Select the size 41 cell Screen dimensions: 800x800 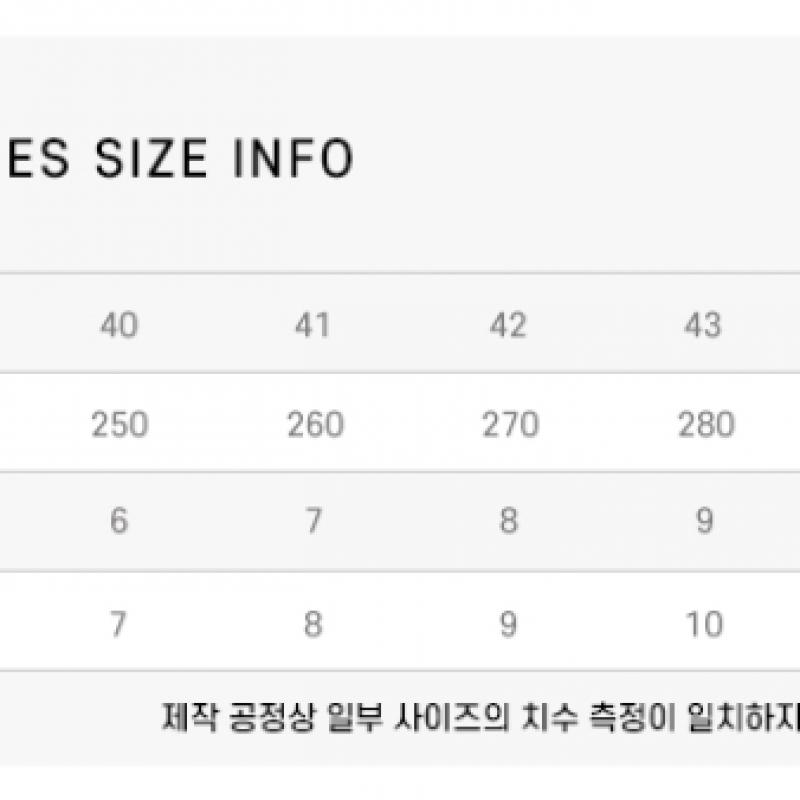[313, 325]
